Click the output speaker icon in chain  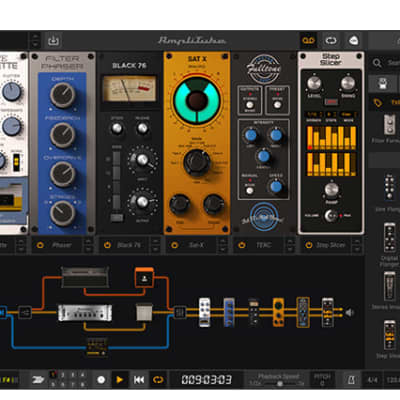[x=349, y=313]
